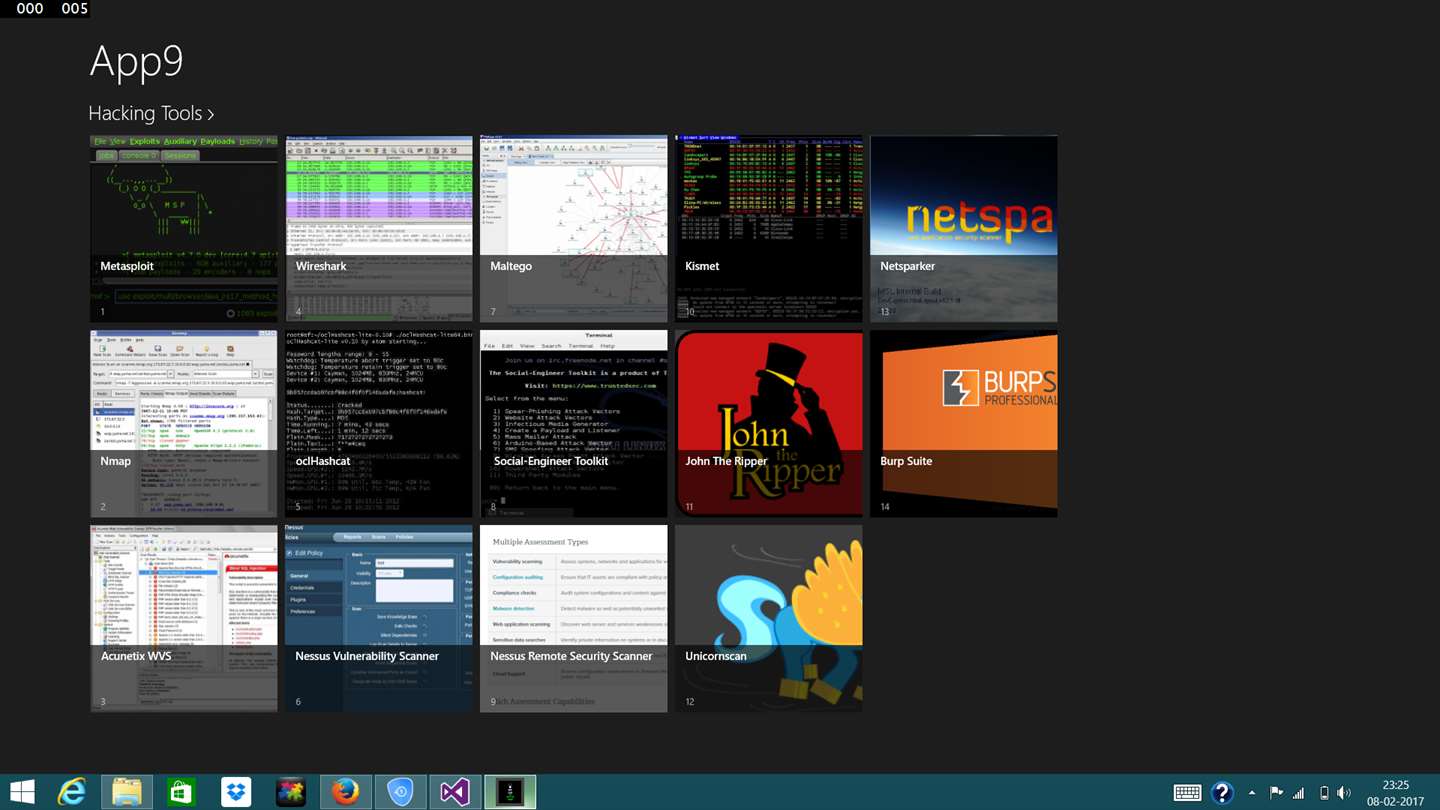This screenshot has width=1440, height=810.
Task: Open the network signal tray icon
Action: point(1299,793)
